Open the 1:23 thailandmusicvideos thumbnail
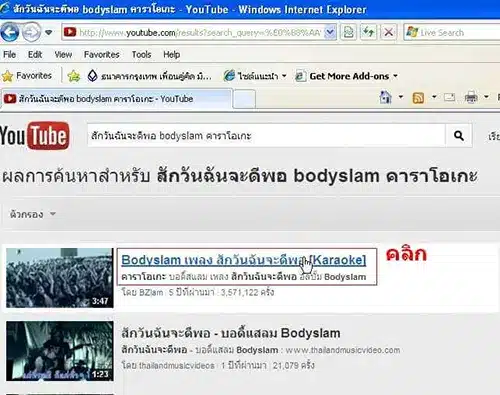 click(x=60, y=351)
